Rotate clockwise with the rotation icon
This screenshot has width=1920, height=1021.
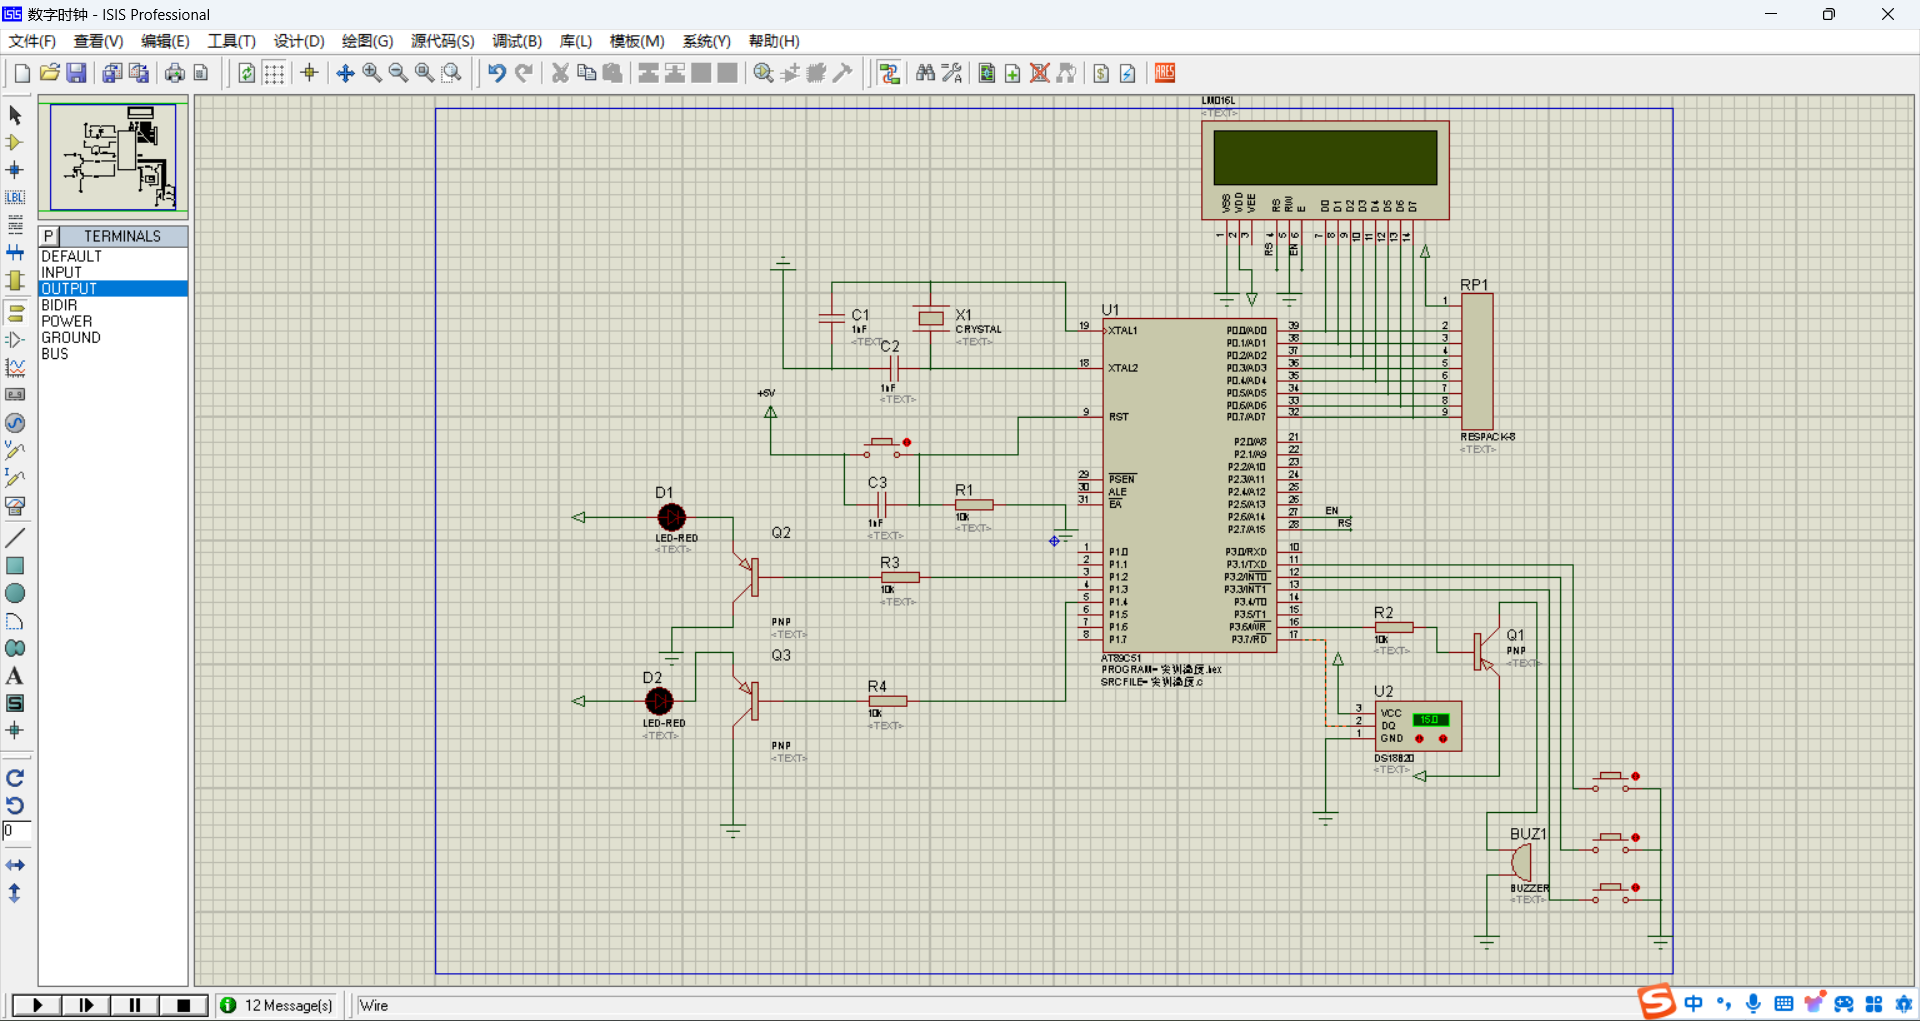pos(15,778)
